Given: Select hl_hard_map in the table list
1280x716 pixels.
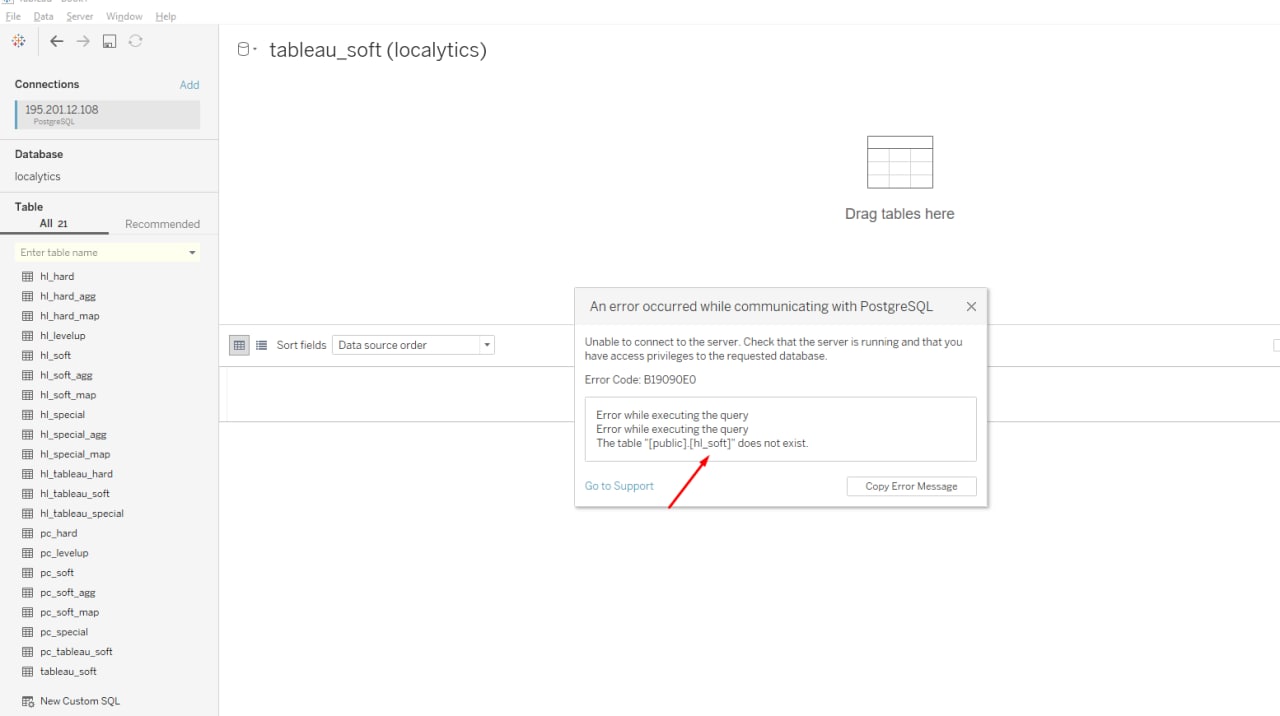Looking at the screenshot, I should pos(70,316).
